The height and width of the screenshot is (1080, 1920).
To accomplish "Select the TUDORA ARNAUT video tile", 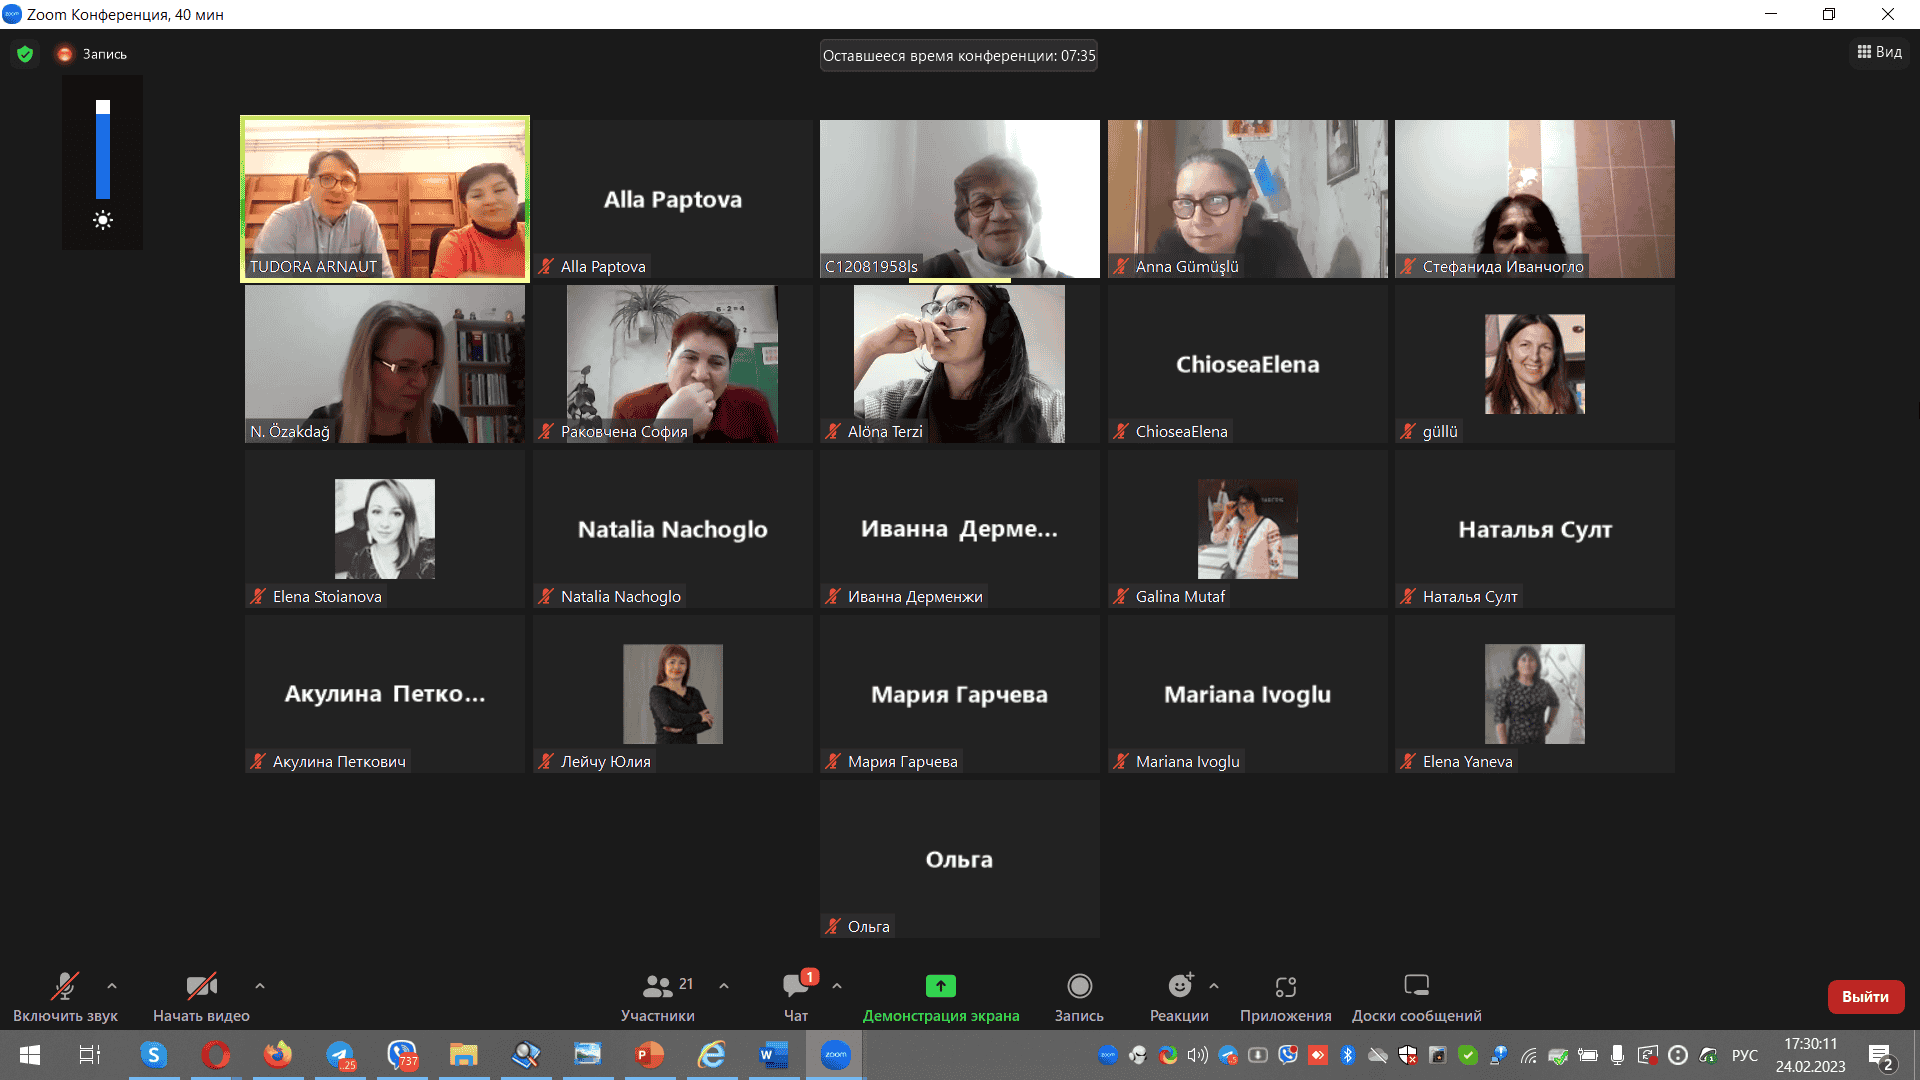I will (385, 198).
